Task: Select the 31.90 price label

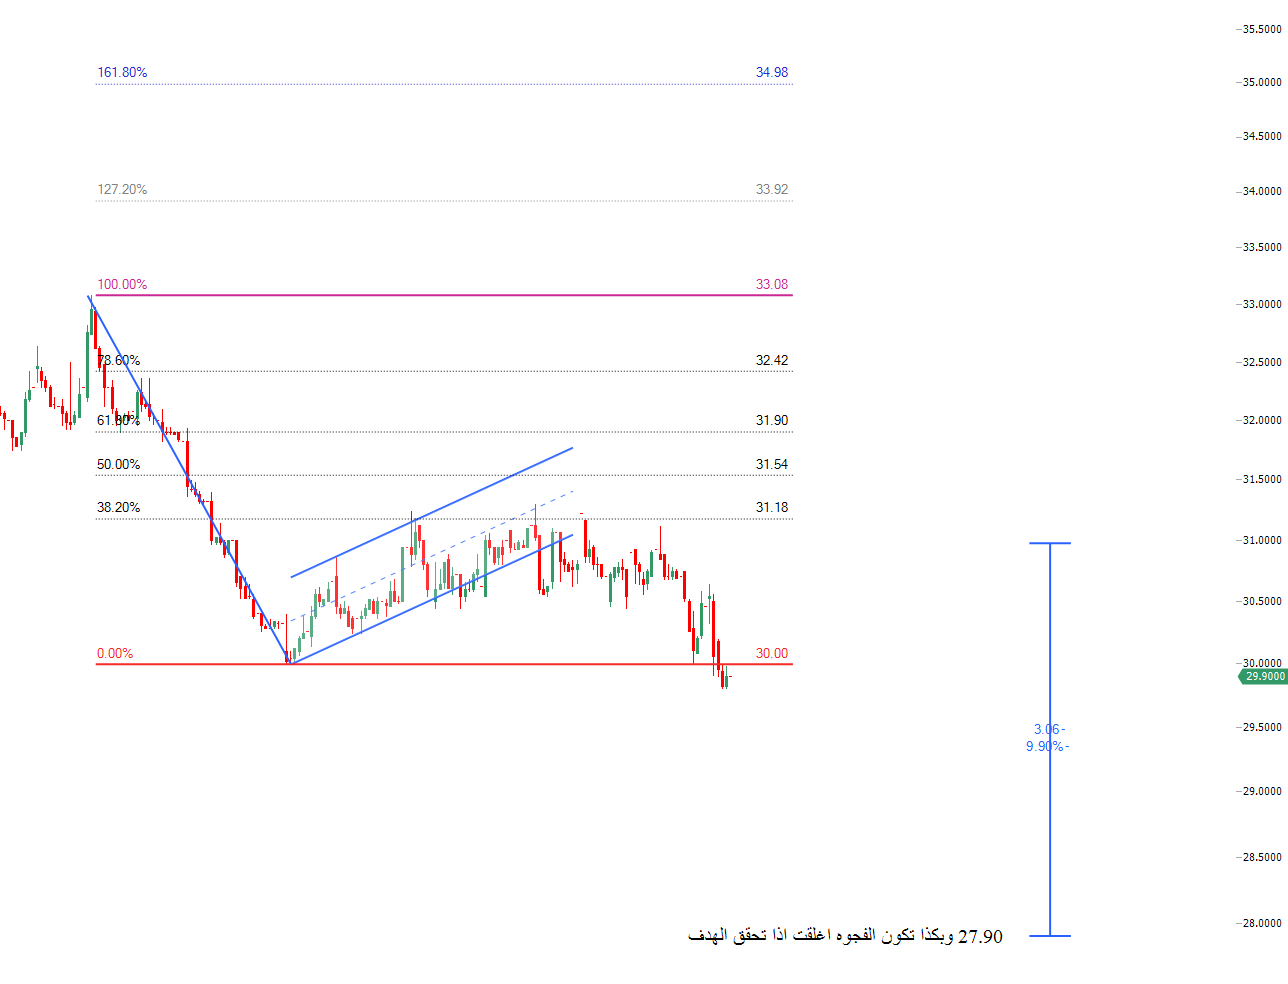Action: (x=771, y=421)
